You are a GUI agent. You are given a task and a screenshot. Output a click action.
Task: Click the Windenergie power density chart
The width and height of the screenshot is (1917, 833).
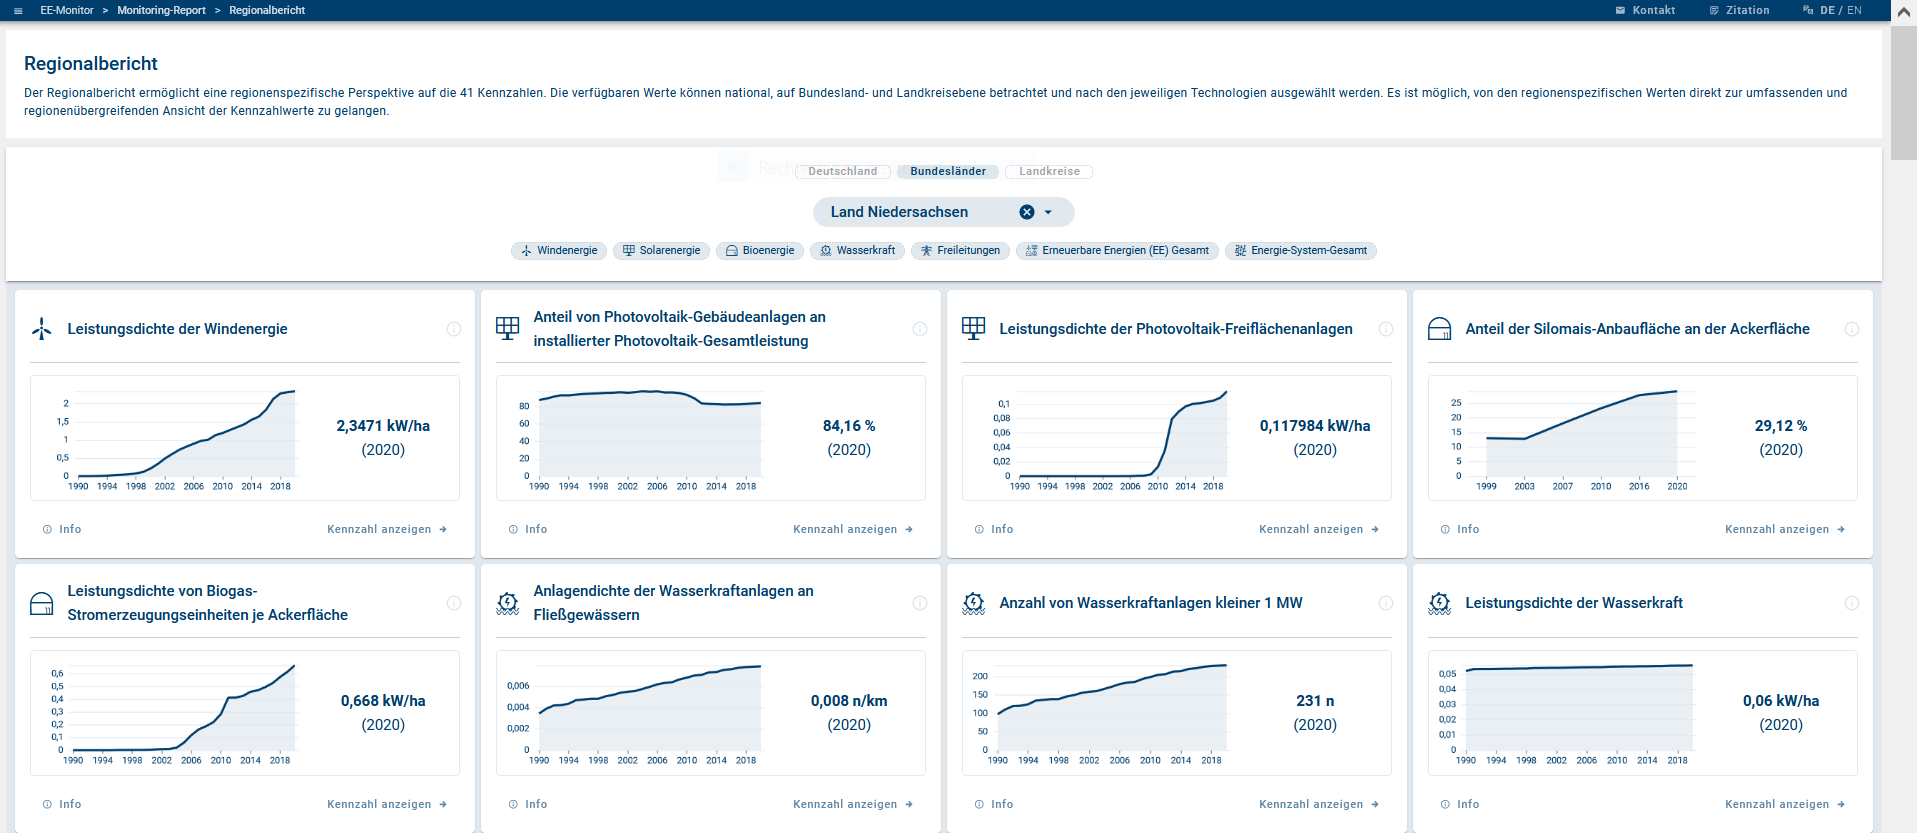[180, 438]
